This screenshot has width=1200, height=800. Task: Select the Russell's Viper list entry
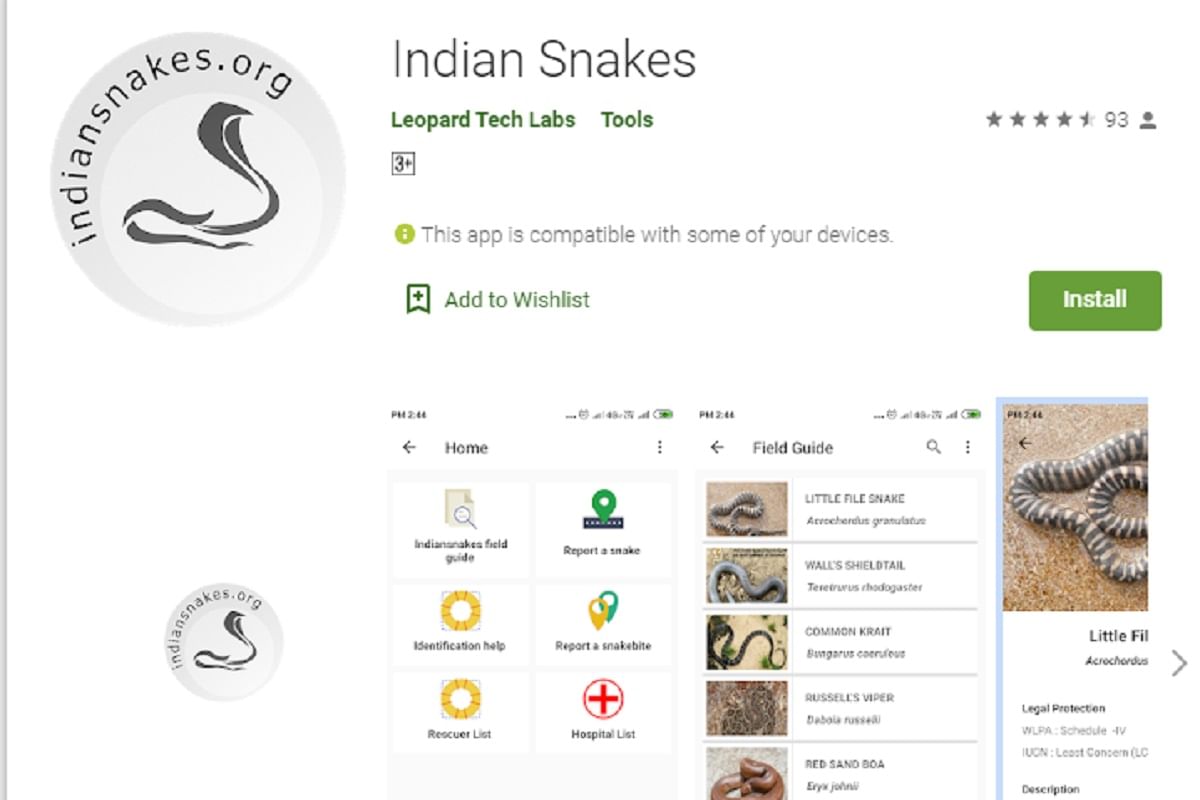(x=840, y=708)
